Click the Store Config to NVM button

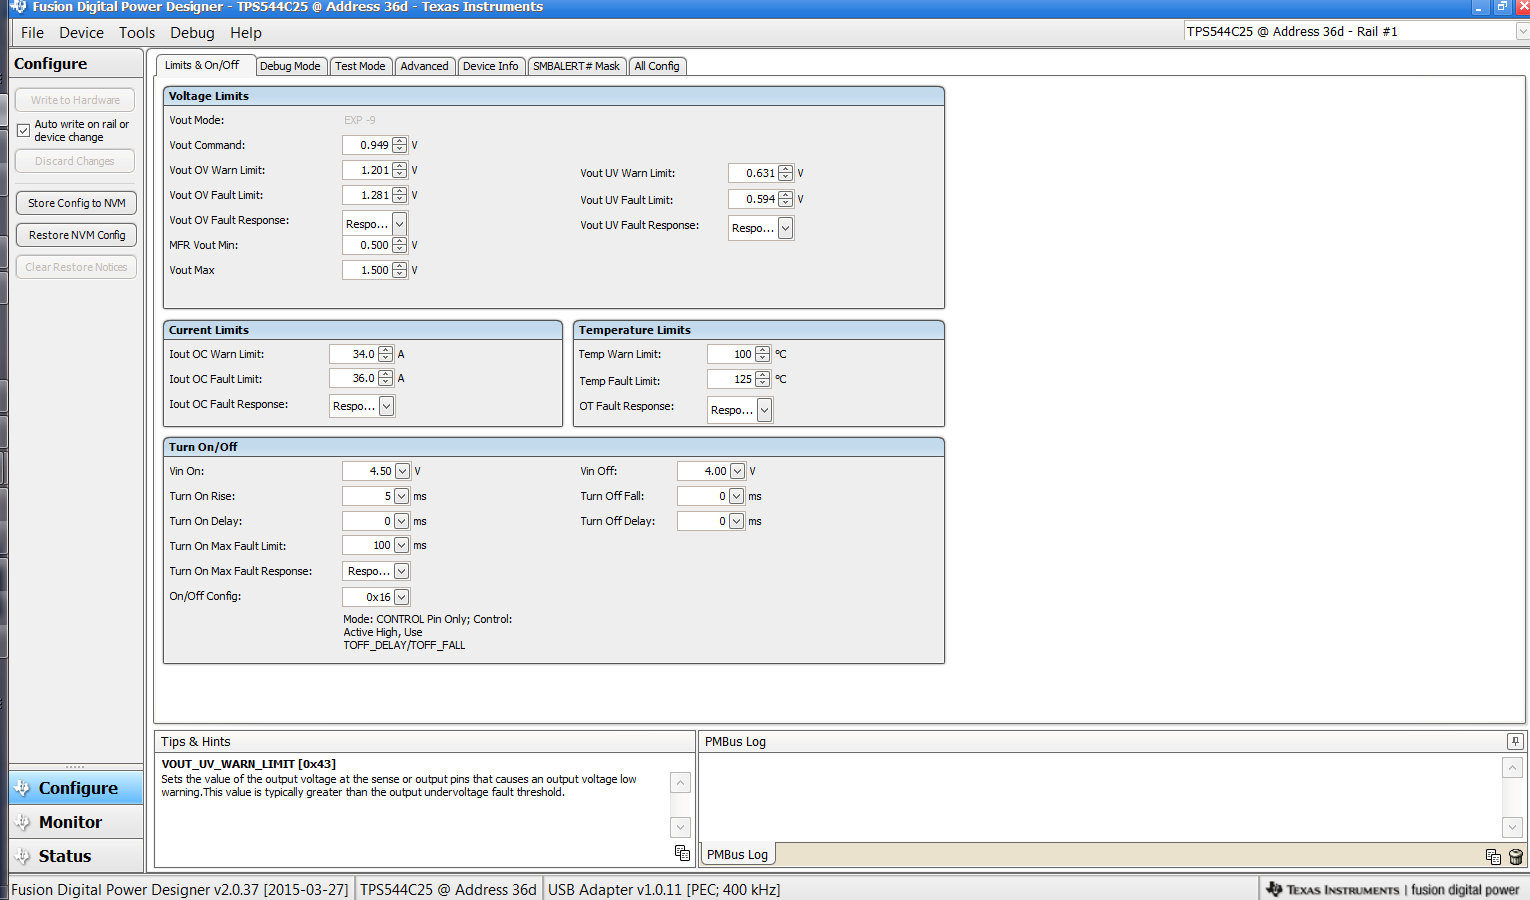[x=75, y=202]
